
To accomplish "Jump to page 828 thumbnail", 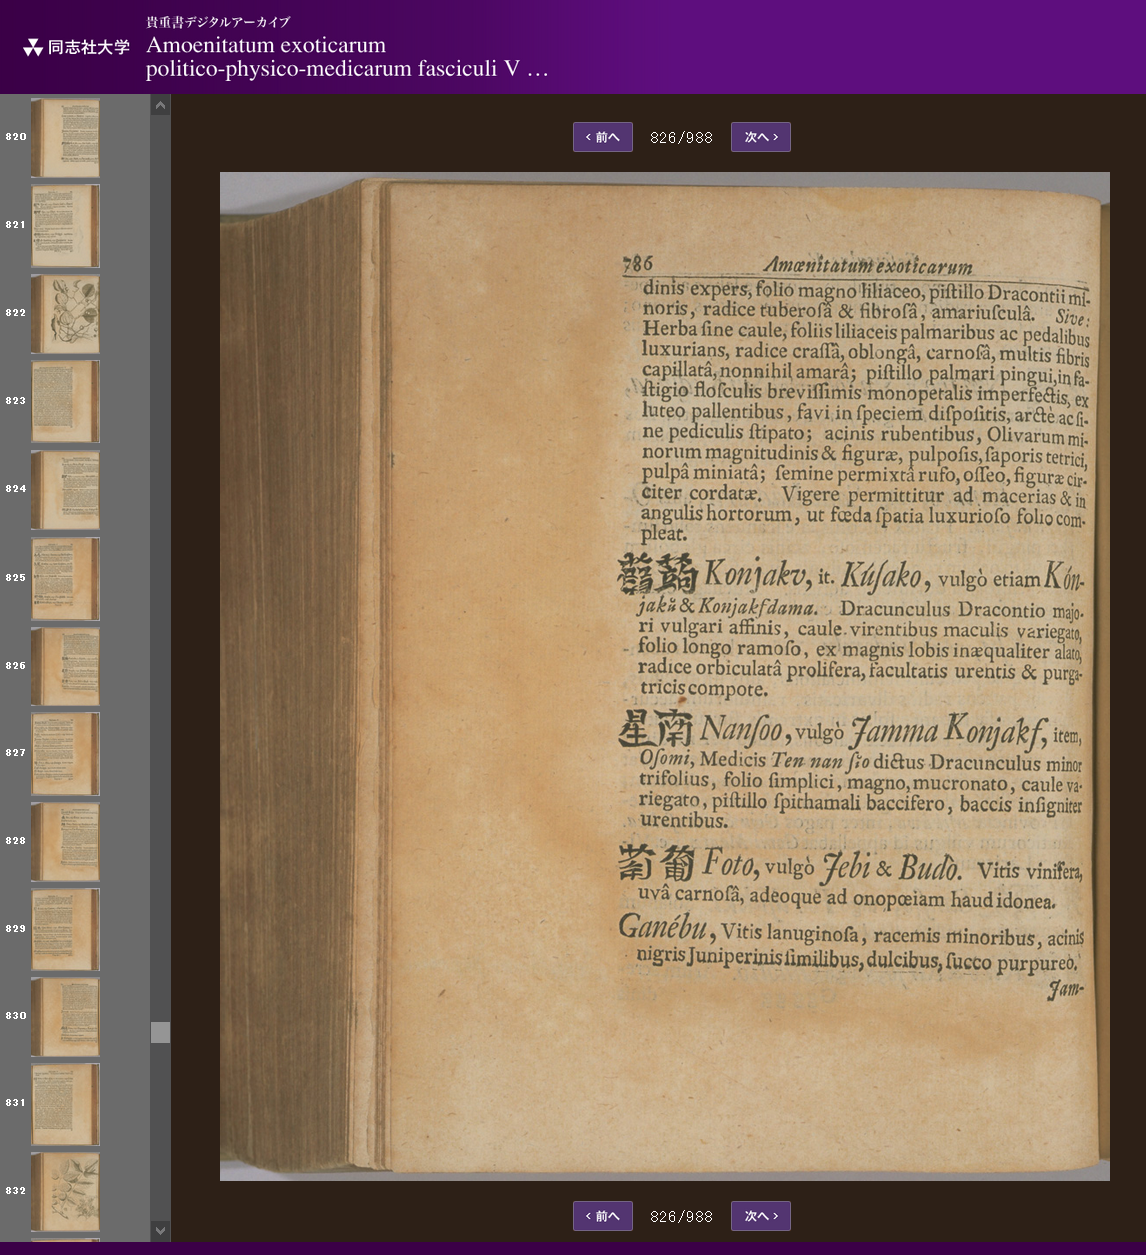I will (x=65, y=842).
